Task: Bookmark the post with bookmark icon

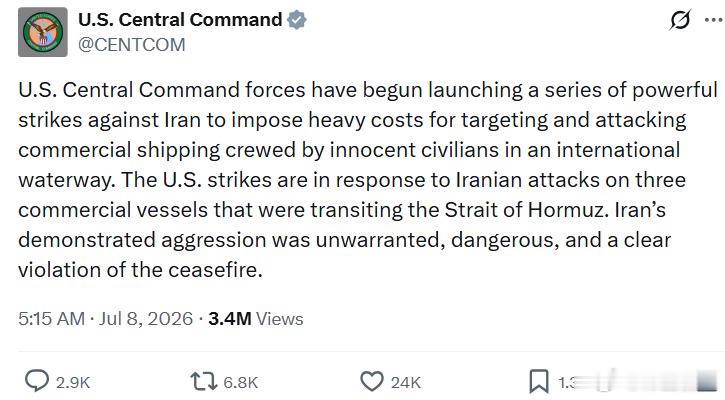Action: point(539,382)
